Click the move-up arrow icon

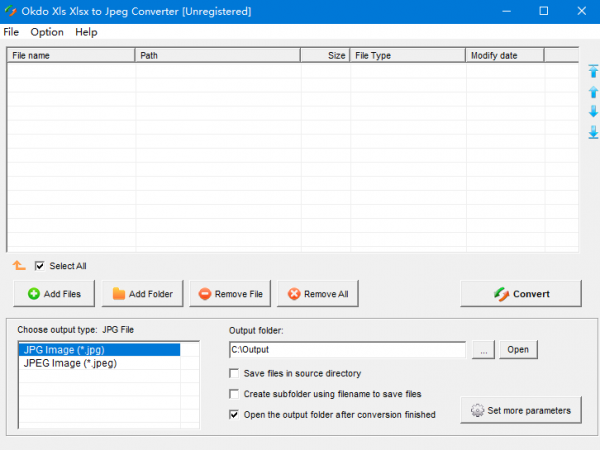tap(593, 92)
